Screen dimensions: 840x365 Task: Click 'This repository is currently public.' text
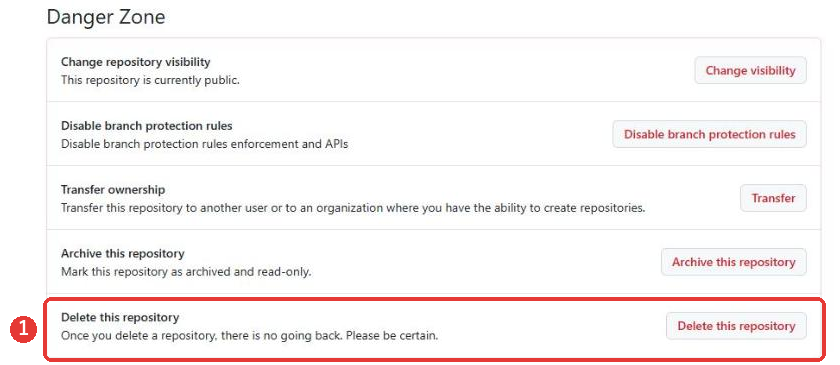click(x=150, y=80)
